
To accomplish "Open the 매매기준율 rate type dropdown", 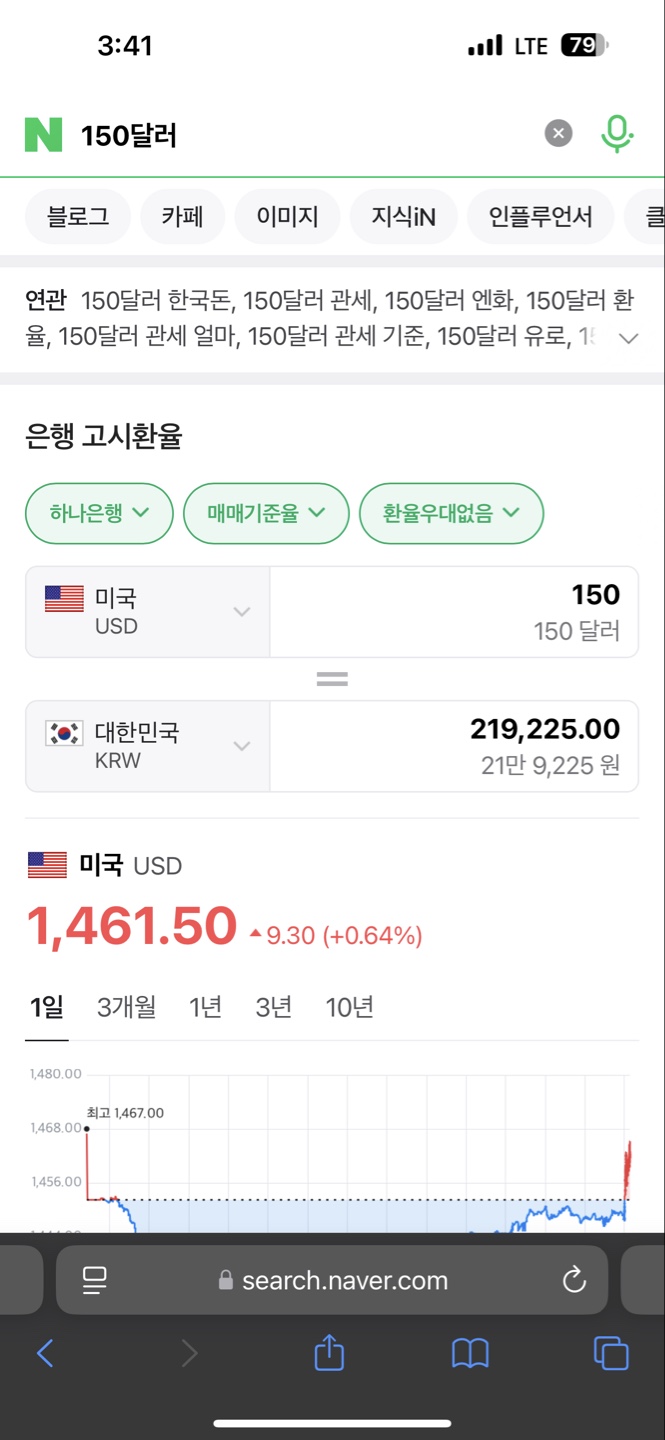I will (x=266, y=513).
